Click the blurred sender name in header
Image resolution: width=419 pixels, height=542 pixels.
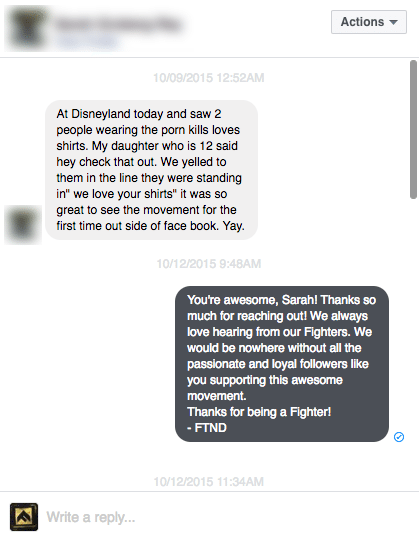click(x=119, y=24)
